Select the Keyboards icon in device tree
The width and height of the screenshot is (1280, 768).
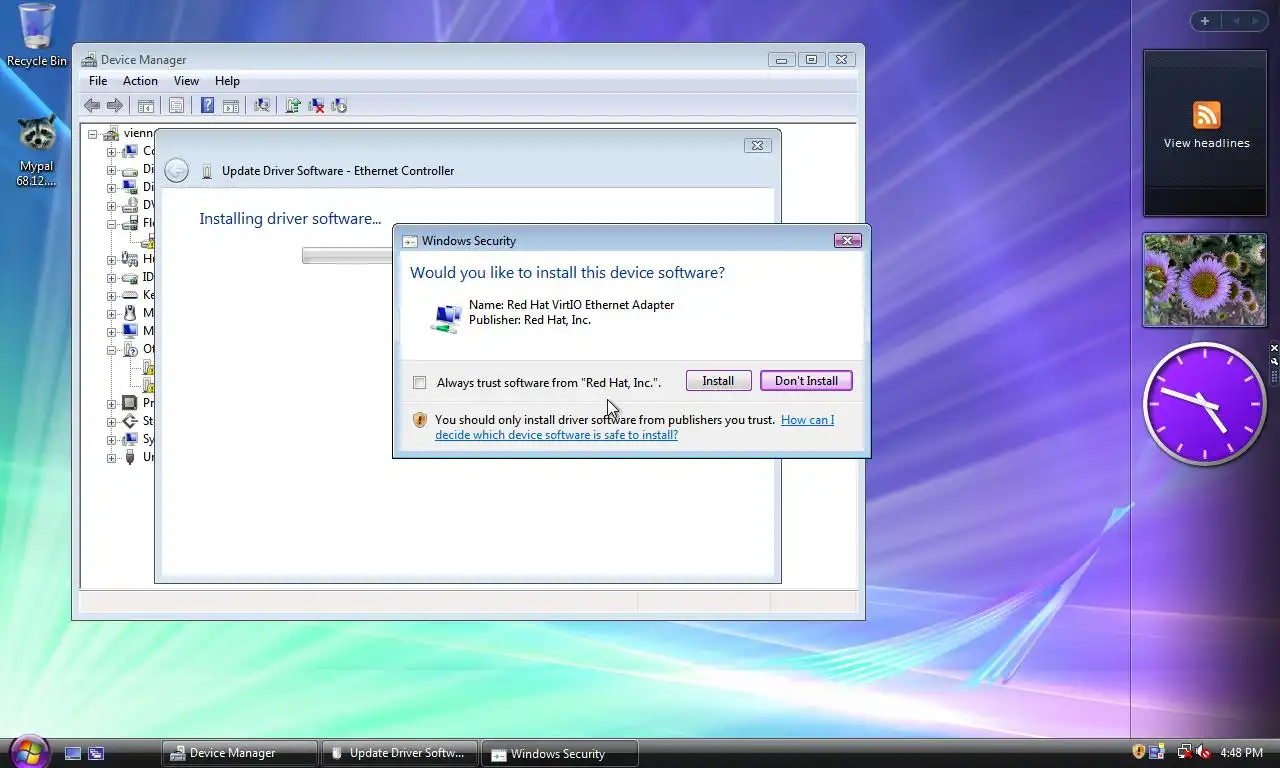pyautogui.click(x=129, y=295)
